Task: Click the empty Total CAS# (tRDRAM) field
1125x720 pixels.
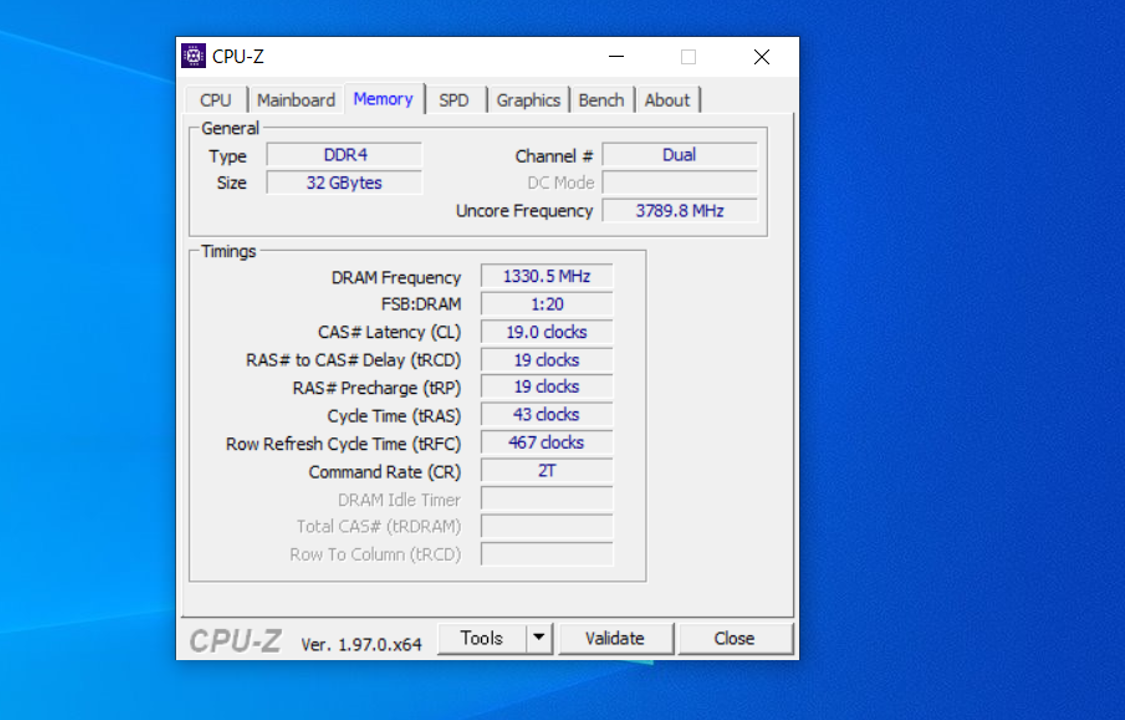Action: pyautogui.click(x=547, y=527)
